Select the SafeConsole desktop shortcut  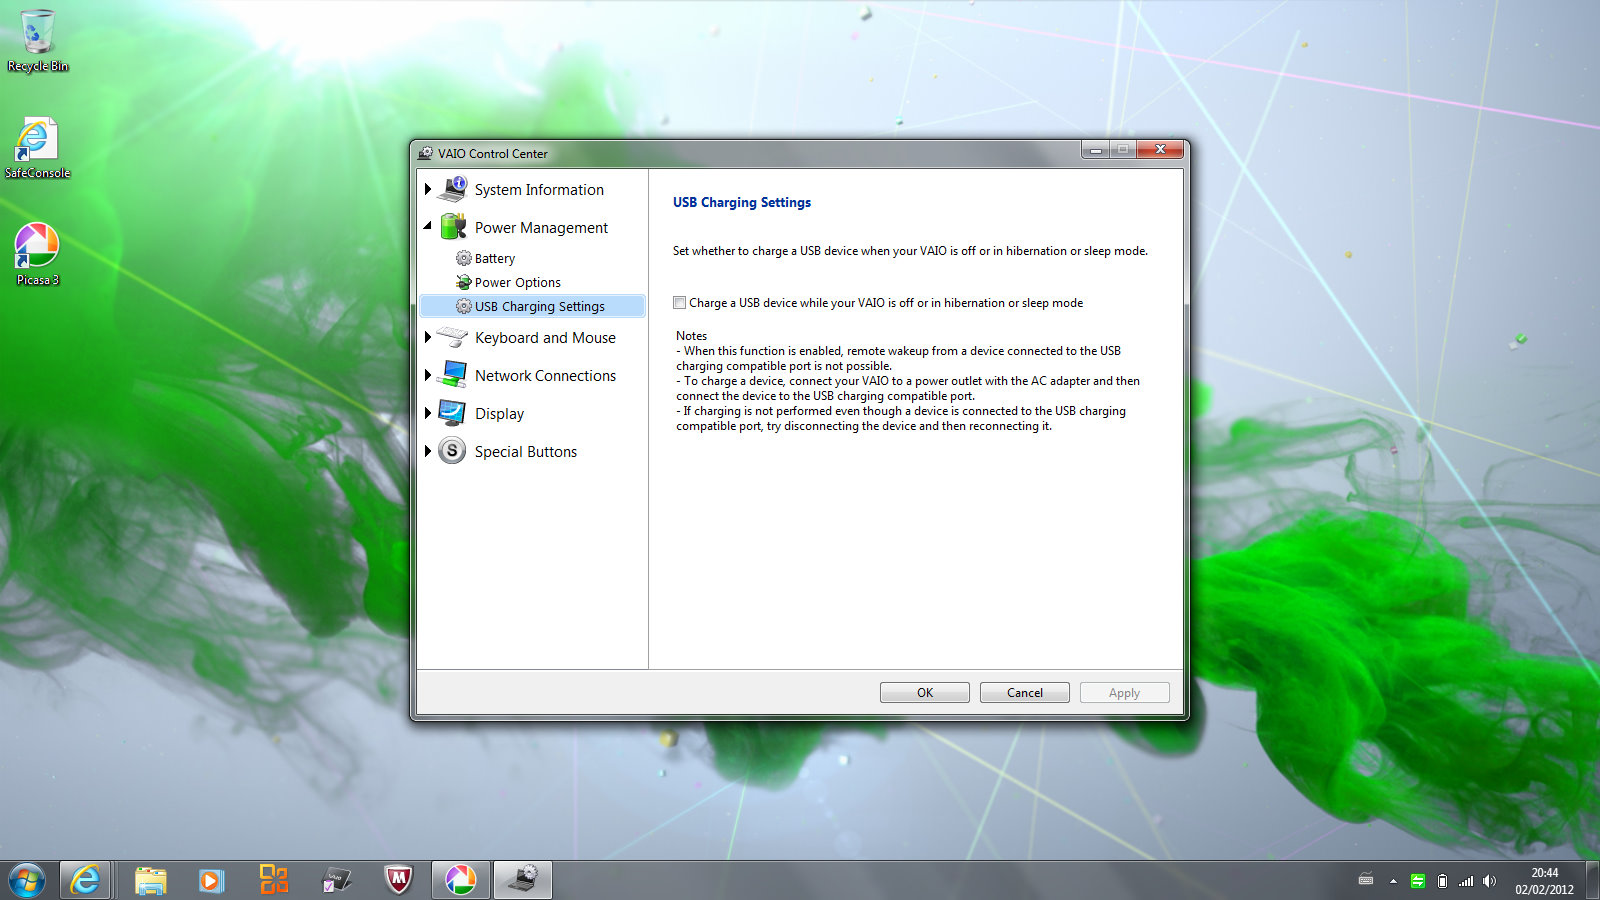[37, 148]
